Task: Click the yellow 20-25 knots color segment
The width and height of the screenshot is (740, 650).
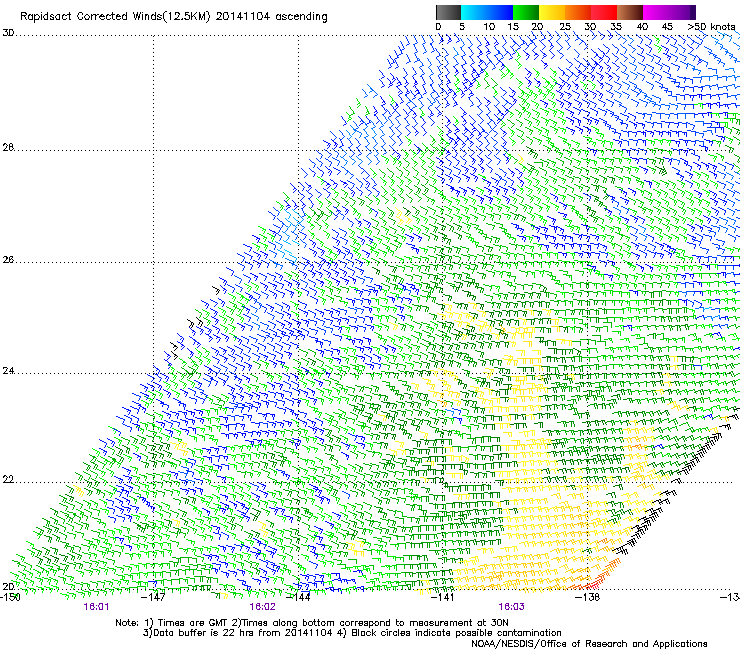Action: pos(552,12)
